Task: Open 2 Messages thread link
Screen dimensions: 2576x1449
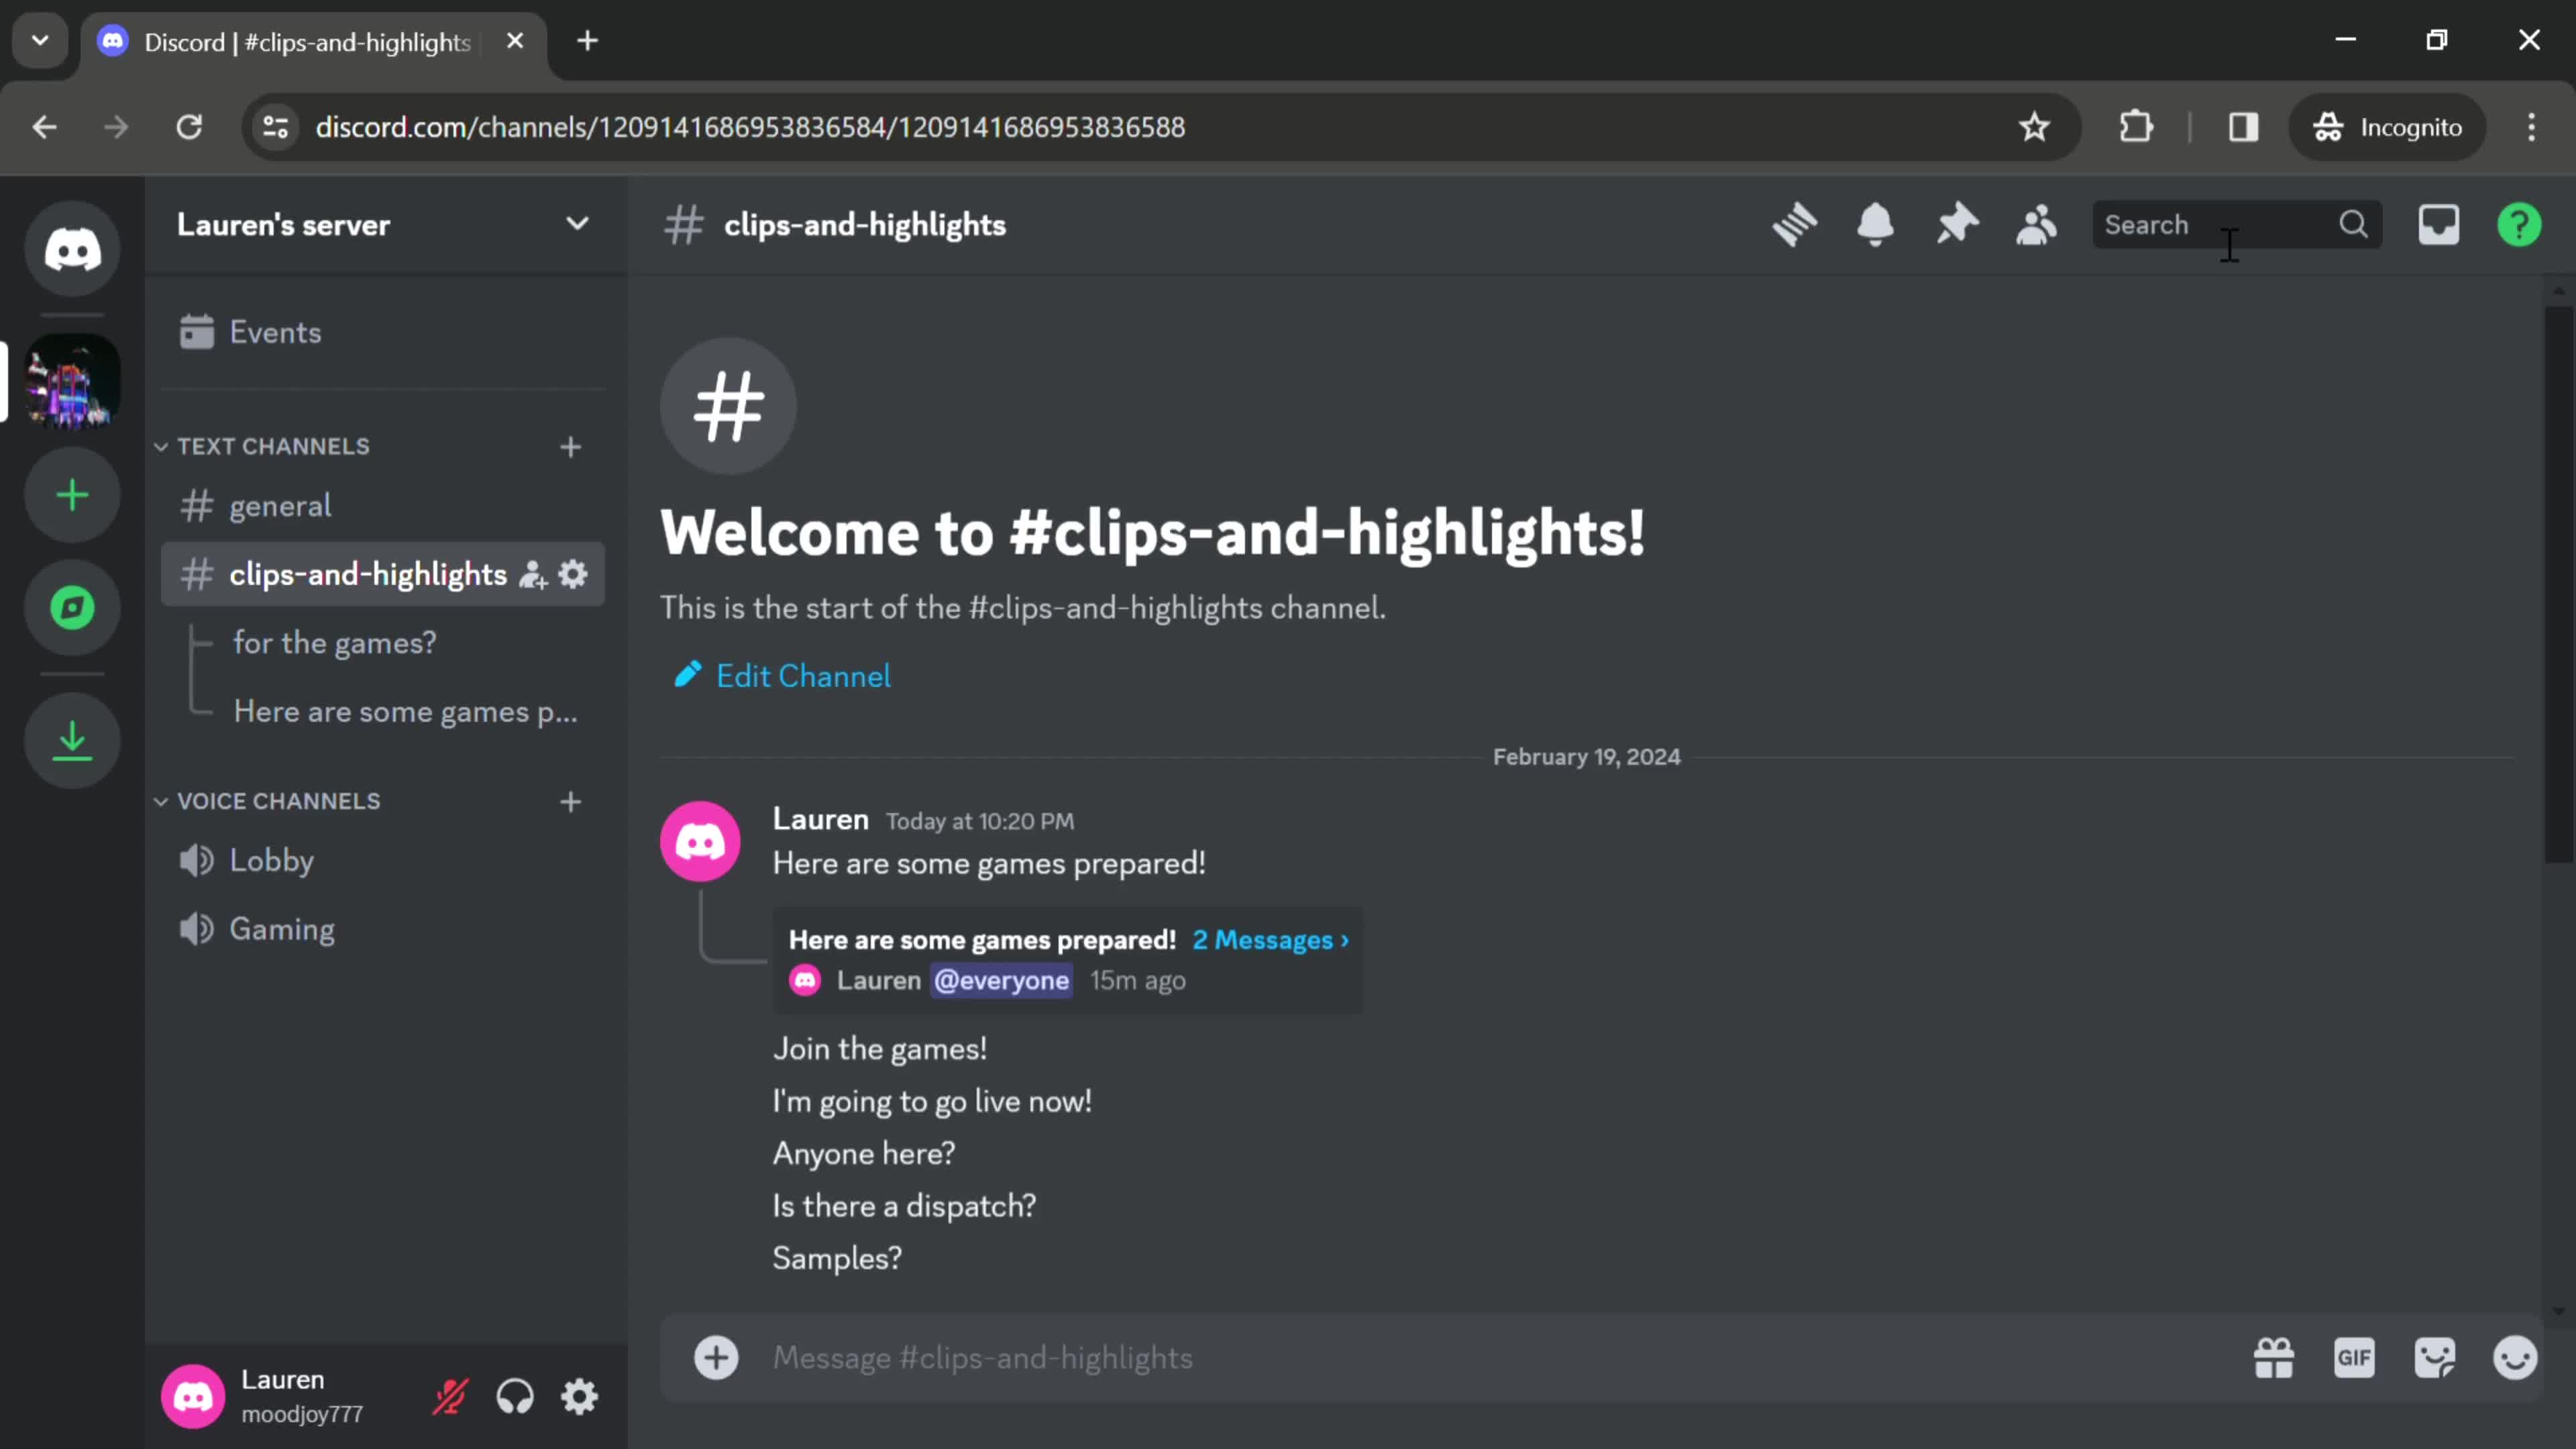Action: (x=1270, y=941)
